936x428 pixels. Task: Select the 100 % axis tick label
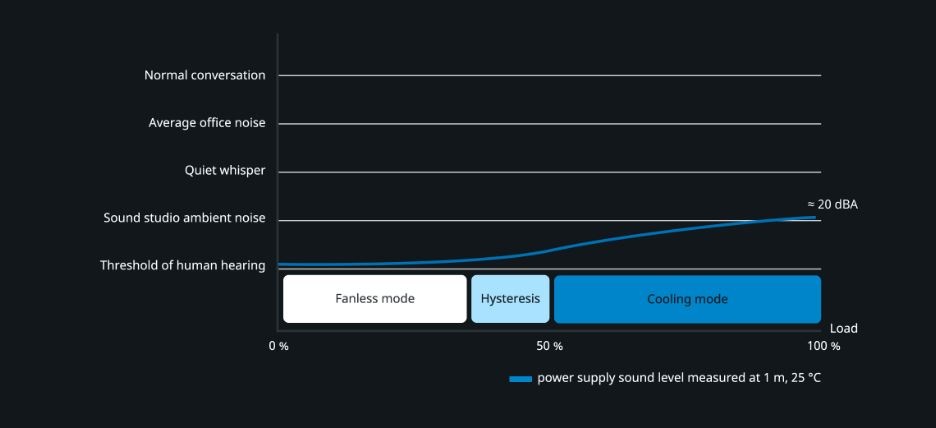[x=824, y=346]
